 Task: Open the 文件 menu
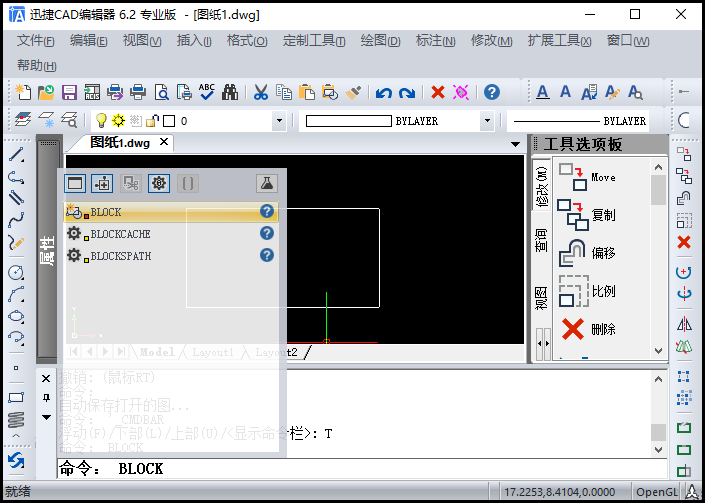click(36, 41)
